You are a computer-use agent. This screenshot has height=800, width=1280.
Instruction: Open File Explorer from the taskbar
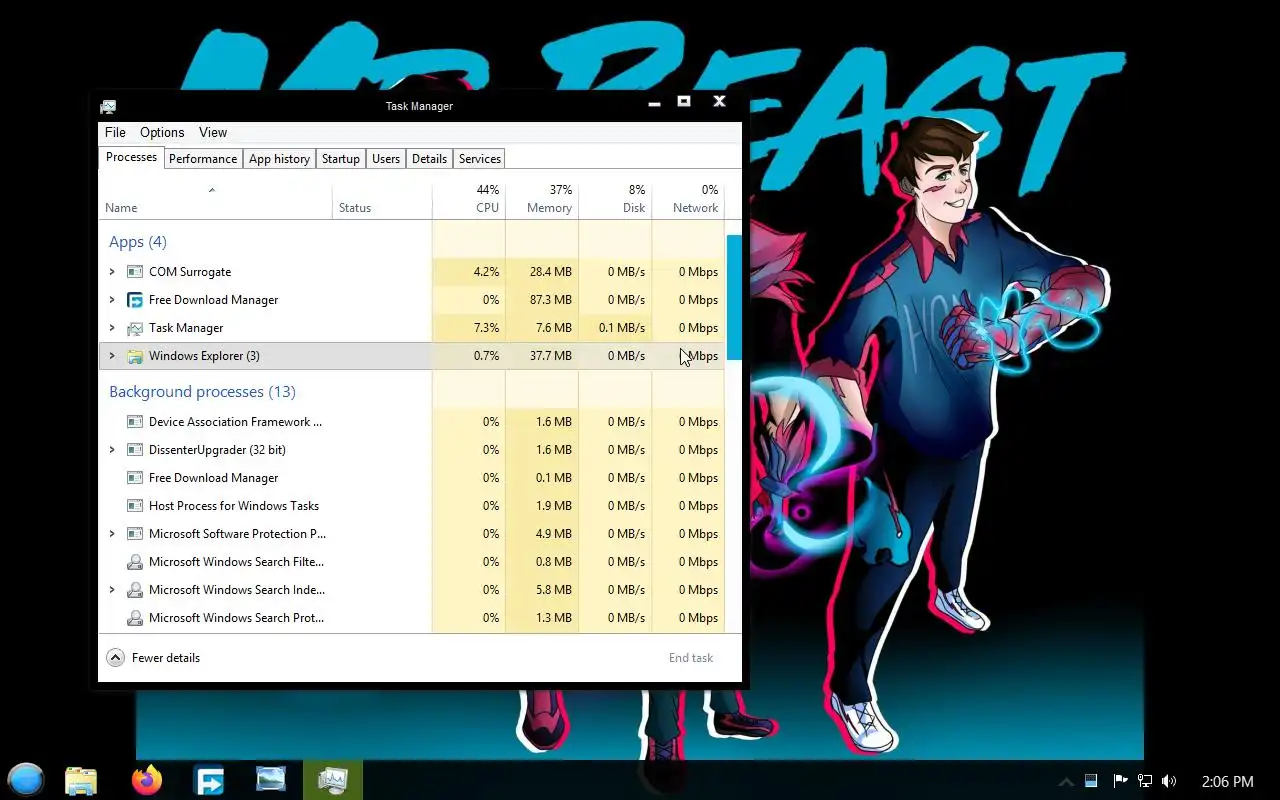[81, 780]
